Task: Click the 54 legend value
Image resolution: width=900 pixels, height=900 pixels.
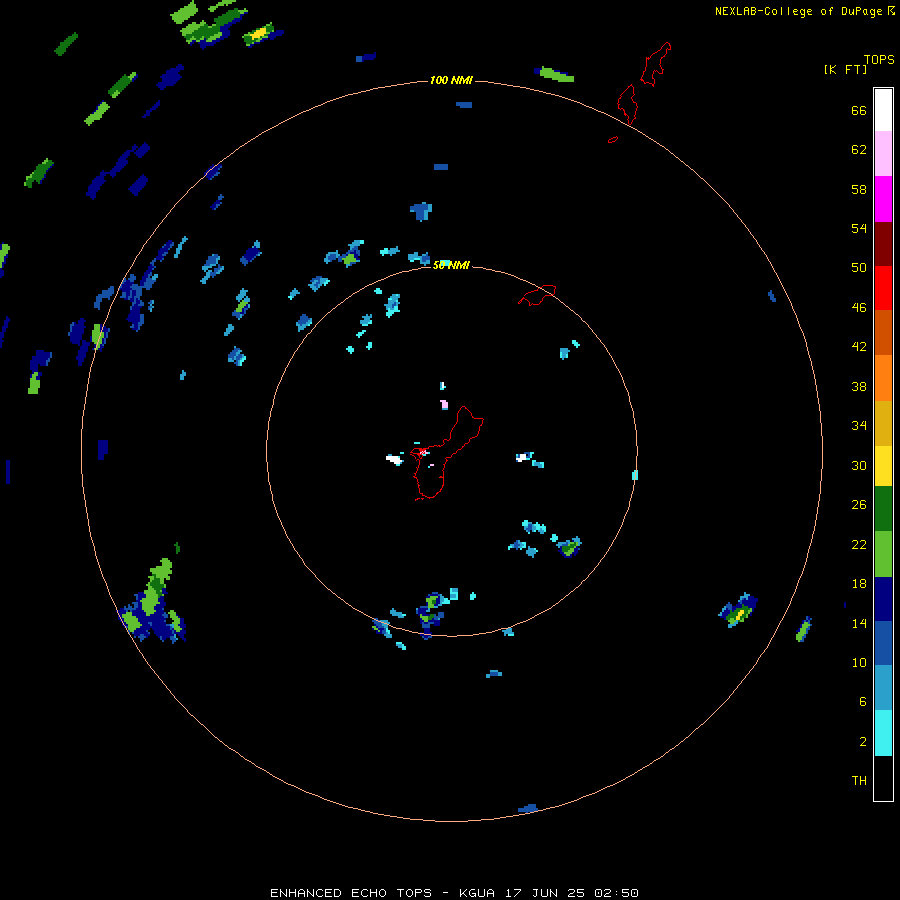Action: point(859,228)
